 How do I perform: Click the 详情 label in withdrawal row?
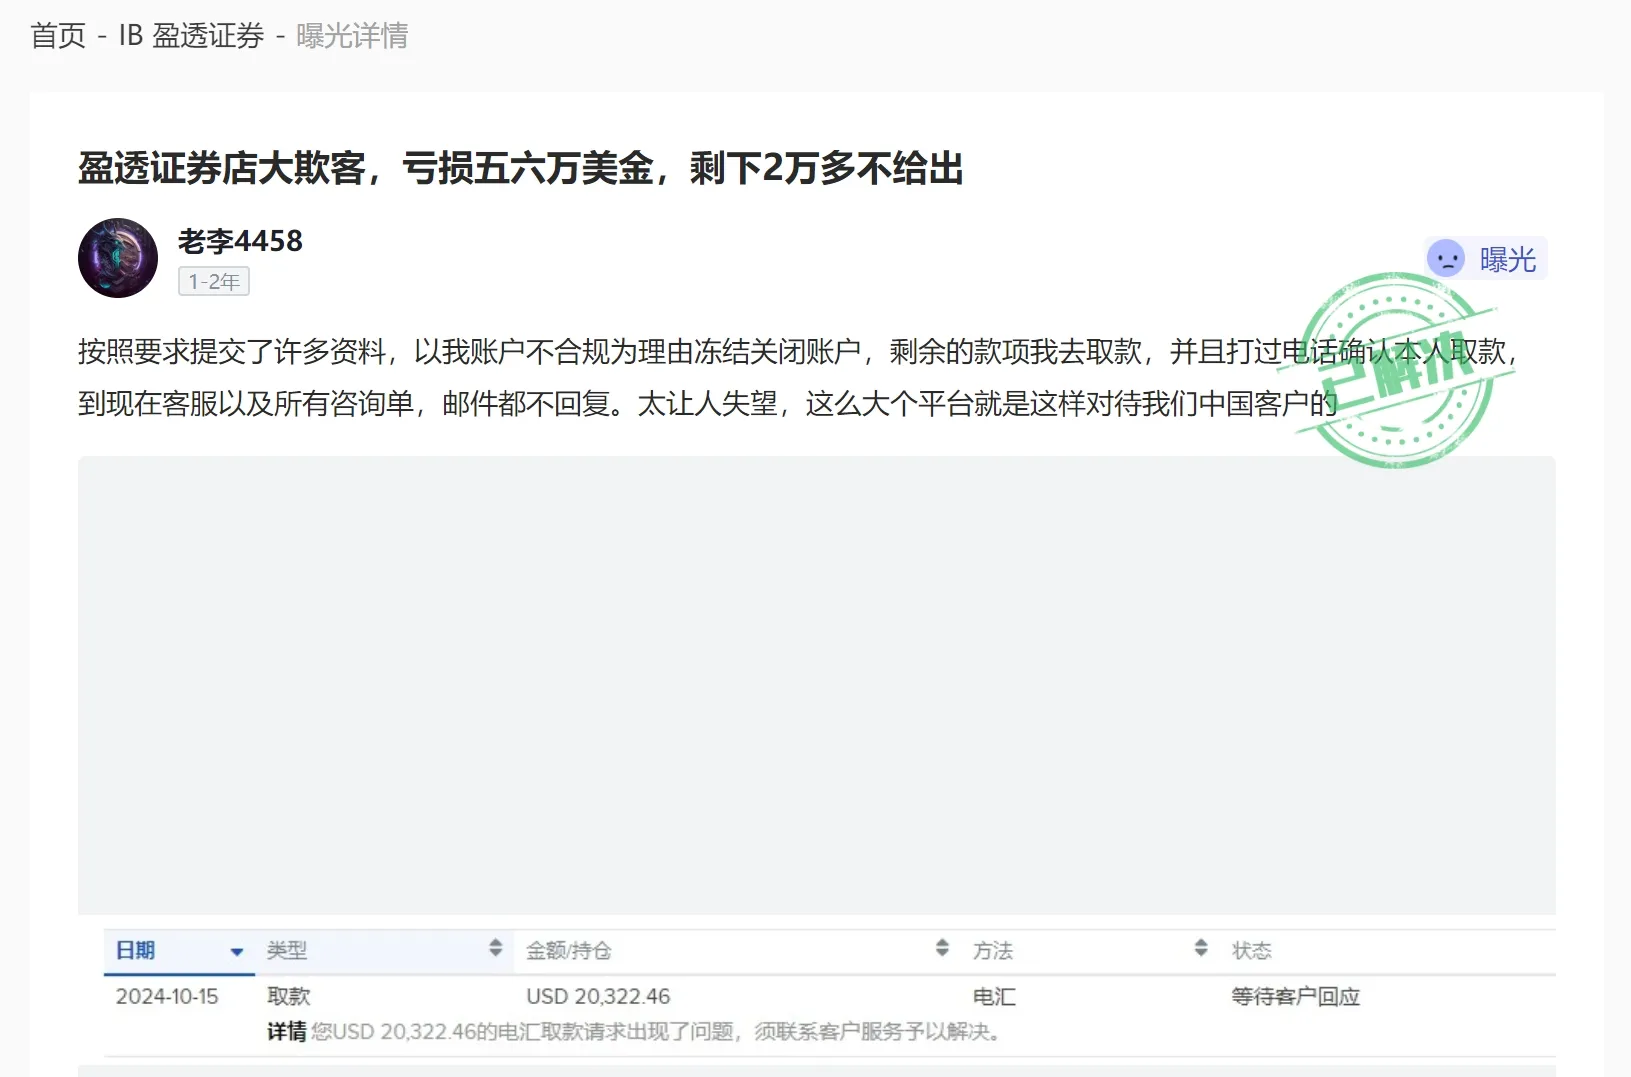[x=286, y=1032]
